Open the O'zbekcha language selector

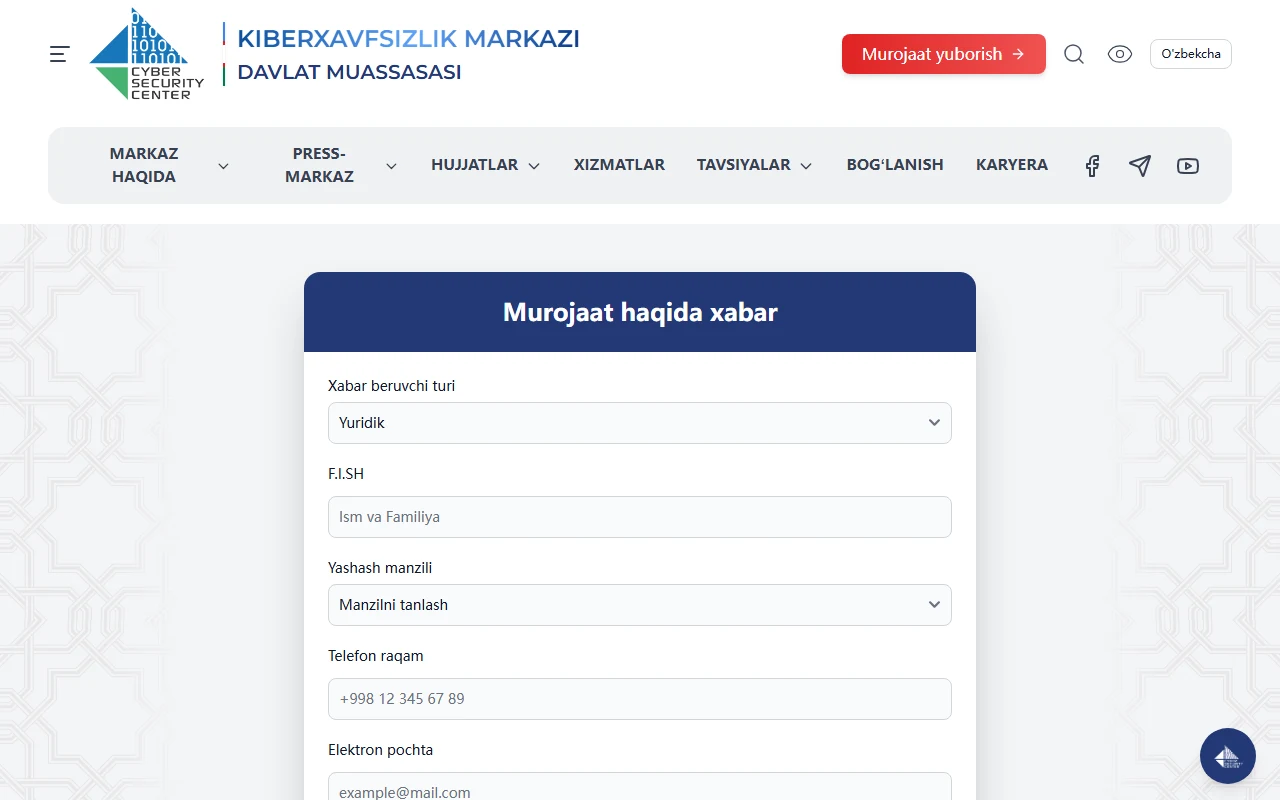click(x=1191, y=54)
